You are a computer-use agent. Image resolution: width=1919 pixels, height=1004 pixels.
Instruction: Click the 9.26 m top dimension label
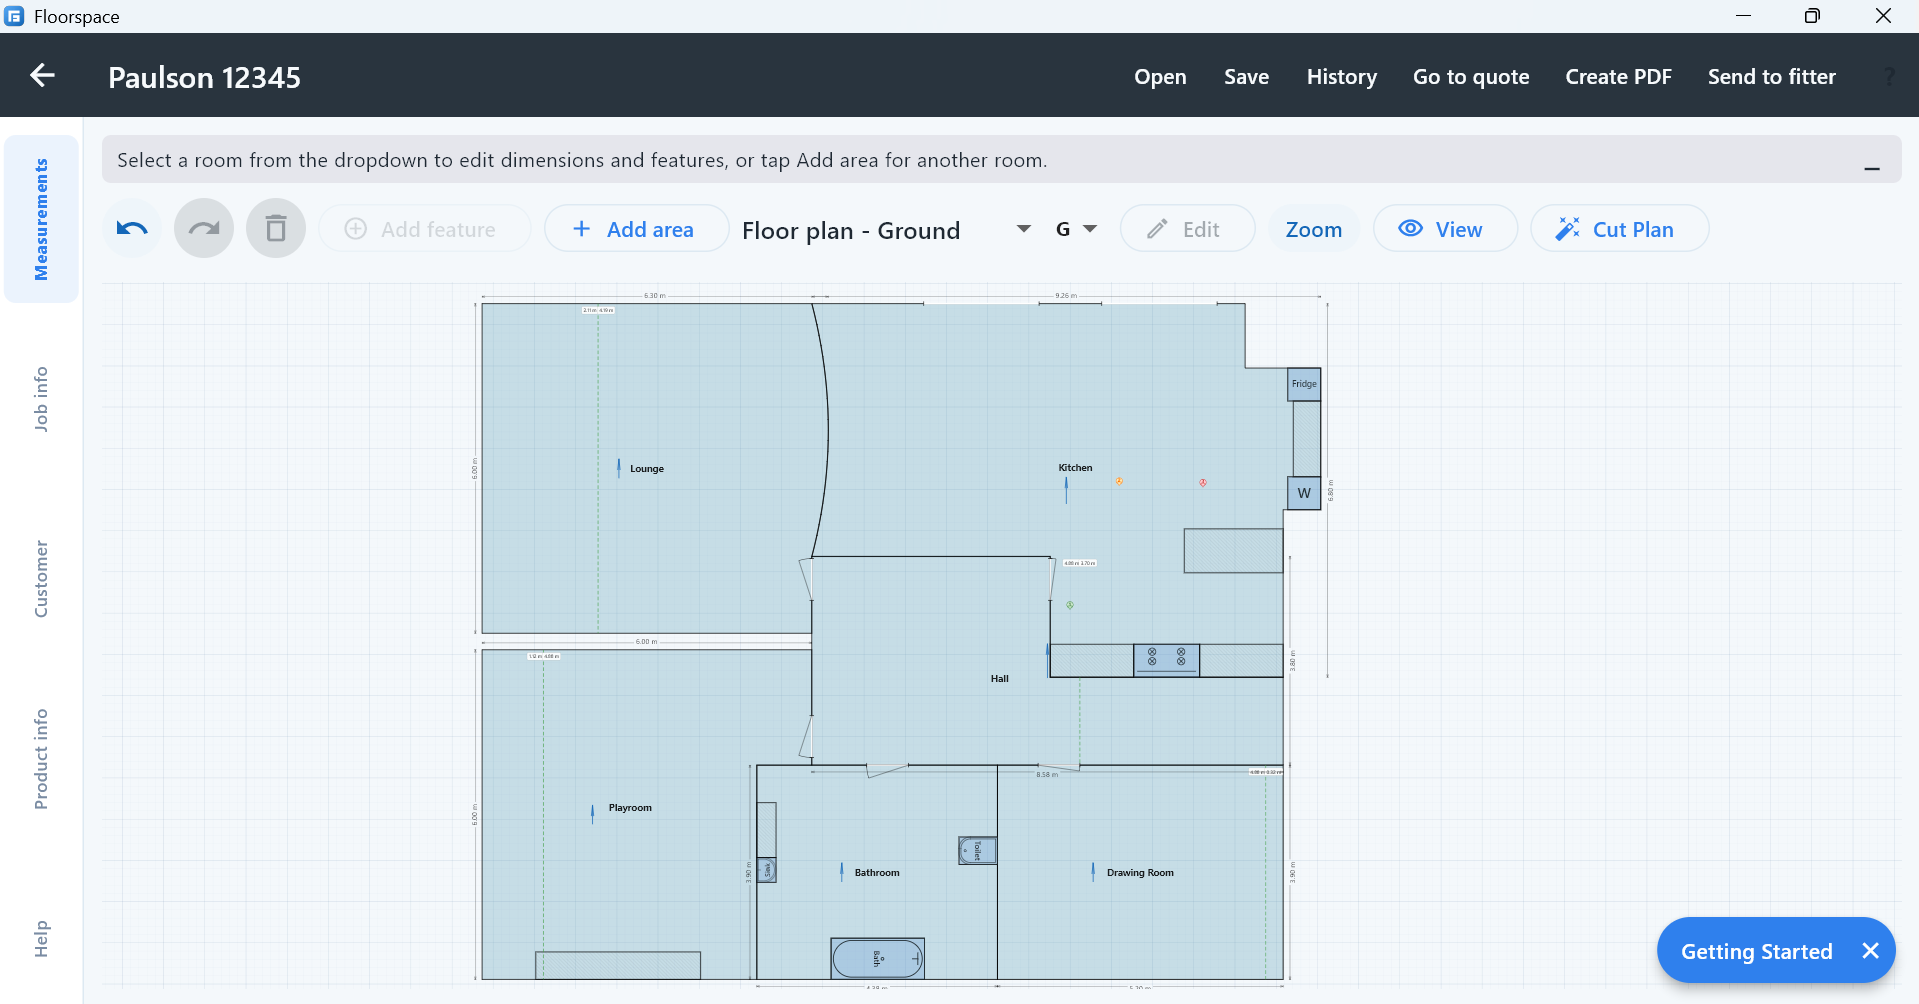(x=1066, y=296)
